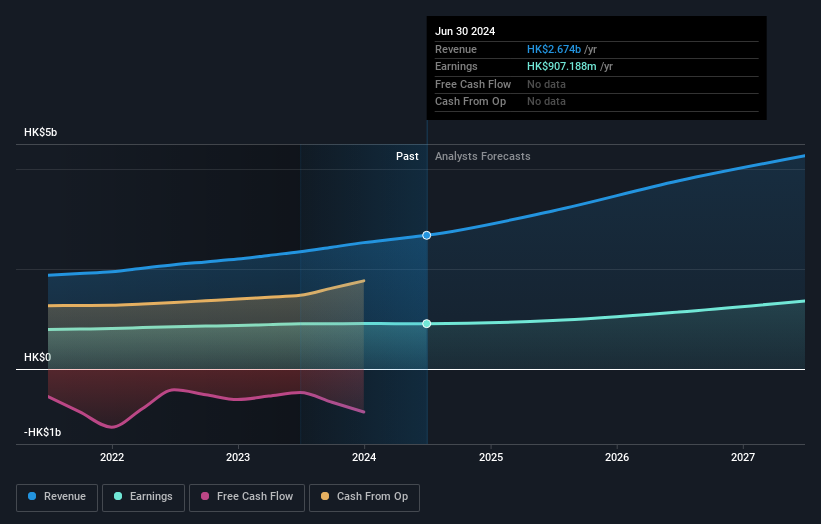Click the -HK$1b y-axis label
Viewport: 821px width, 524px height.
point(42,432)
